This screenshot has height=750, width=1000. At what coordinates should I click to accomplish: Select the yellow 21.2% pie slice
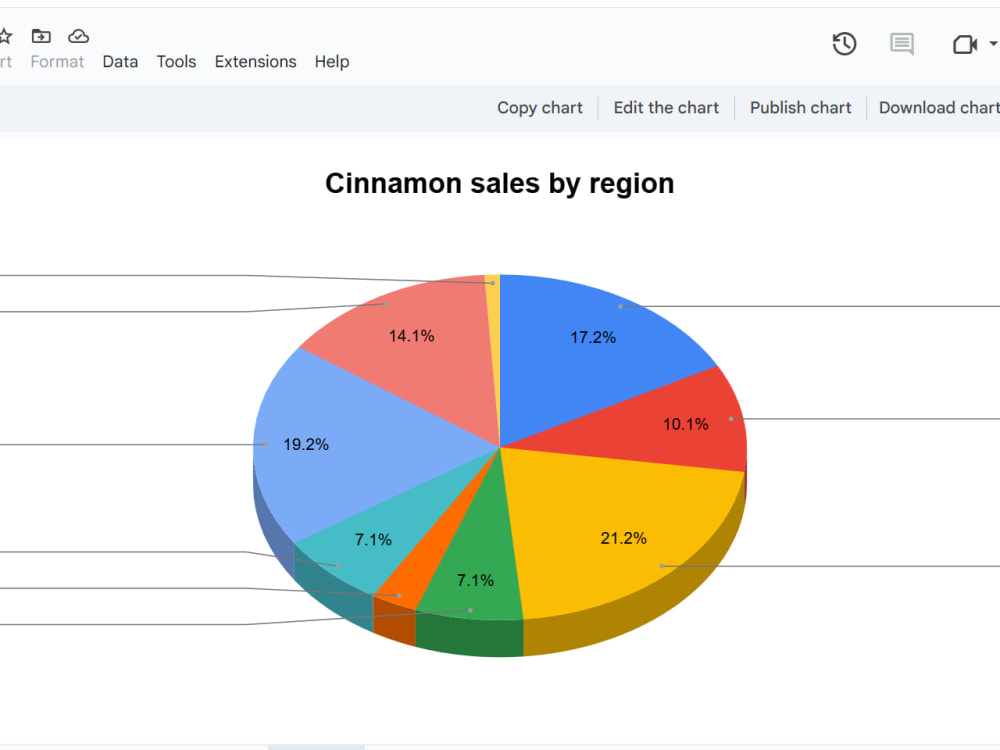622,538
